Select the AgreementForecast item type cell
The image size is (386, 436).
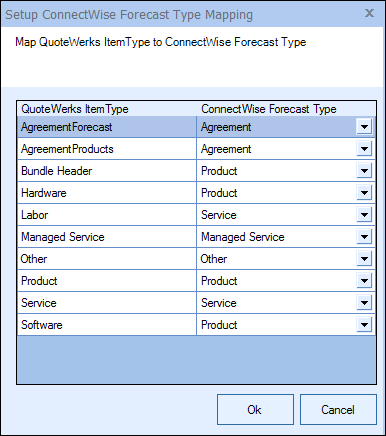107,127
